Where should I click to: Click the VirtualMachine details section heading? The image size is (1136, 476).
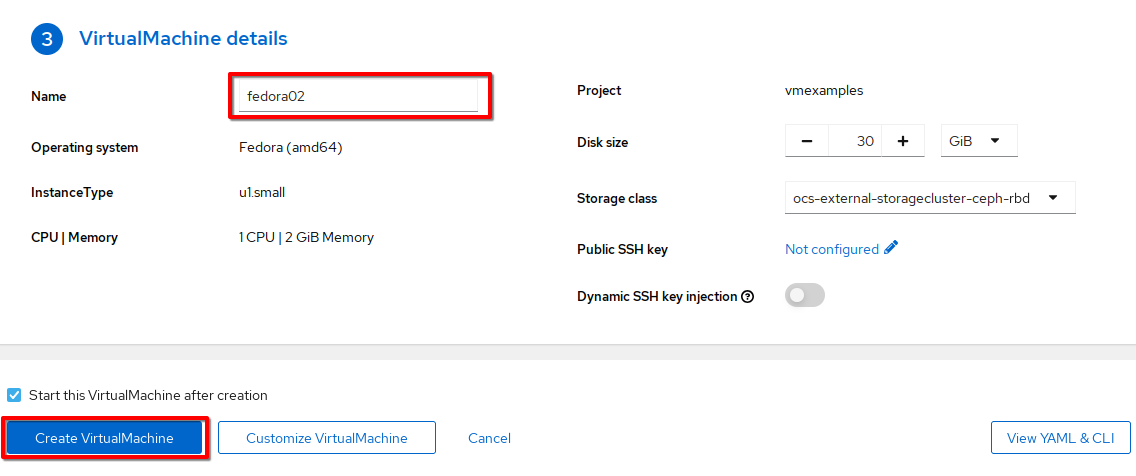[183, 38]
